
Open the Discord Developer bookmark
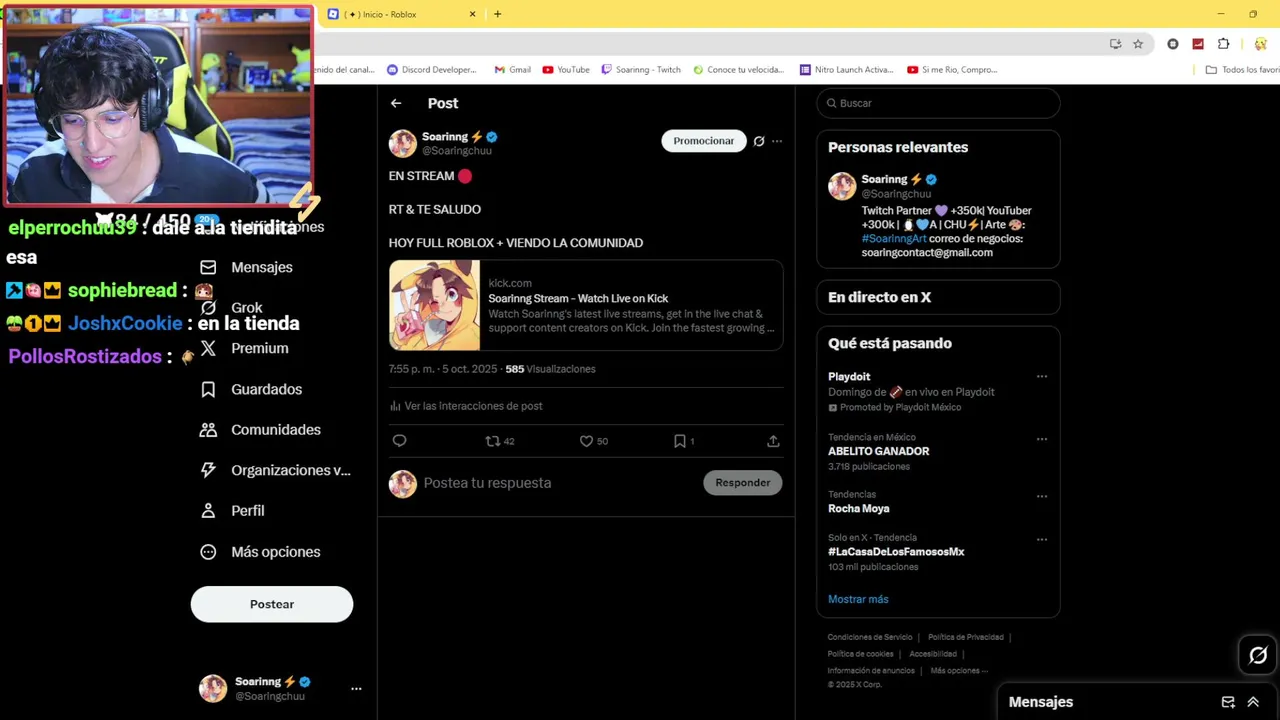(x=432, y=70)
